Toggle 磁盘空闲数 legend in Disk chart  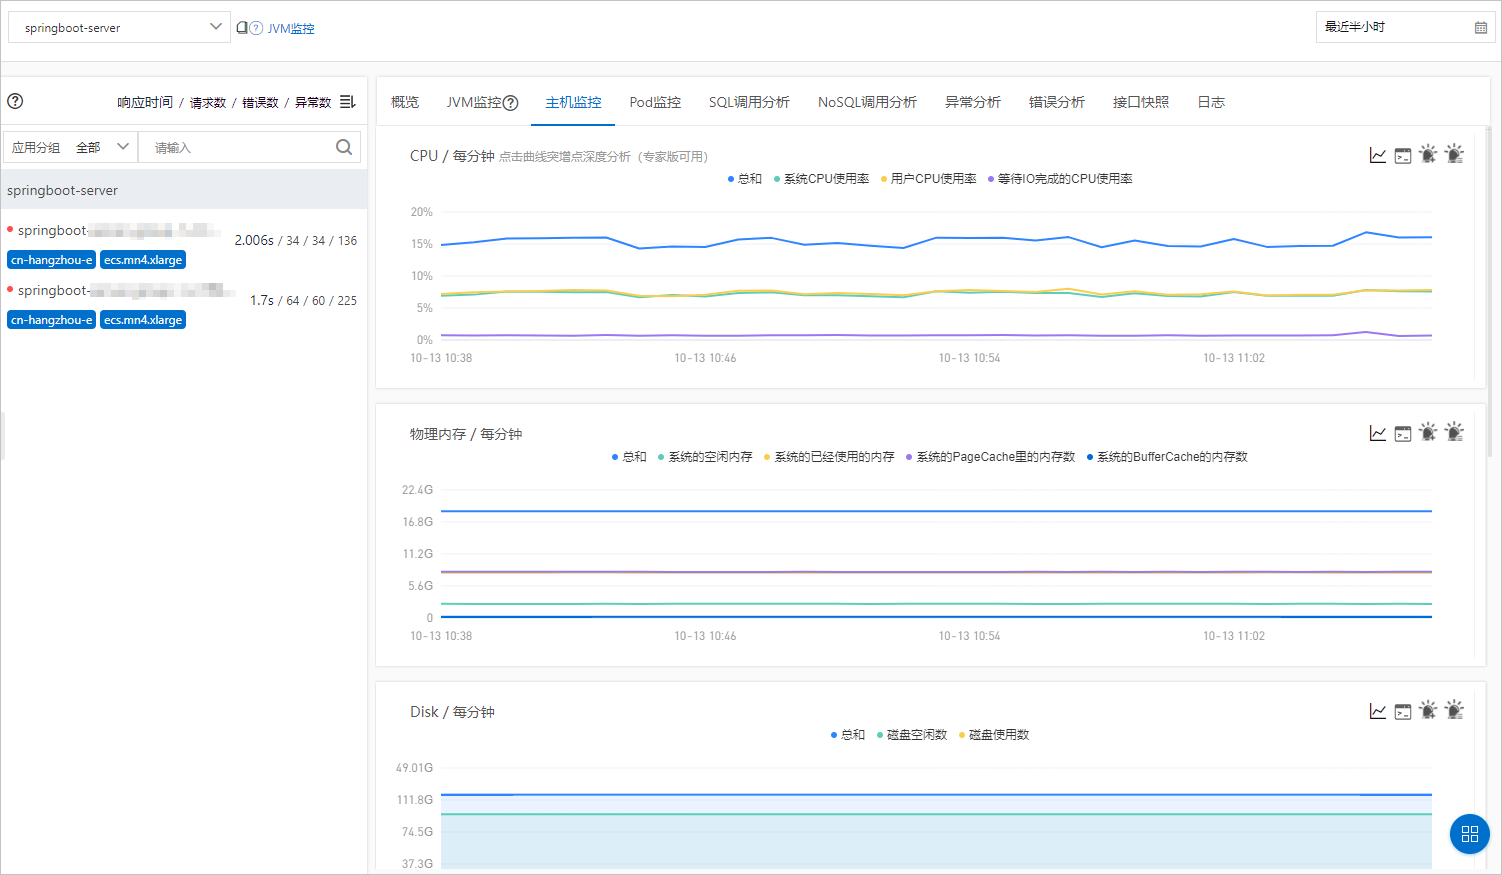pos(912,735)
